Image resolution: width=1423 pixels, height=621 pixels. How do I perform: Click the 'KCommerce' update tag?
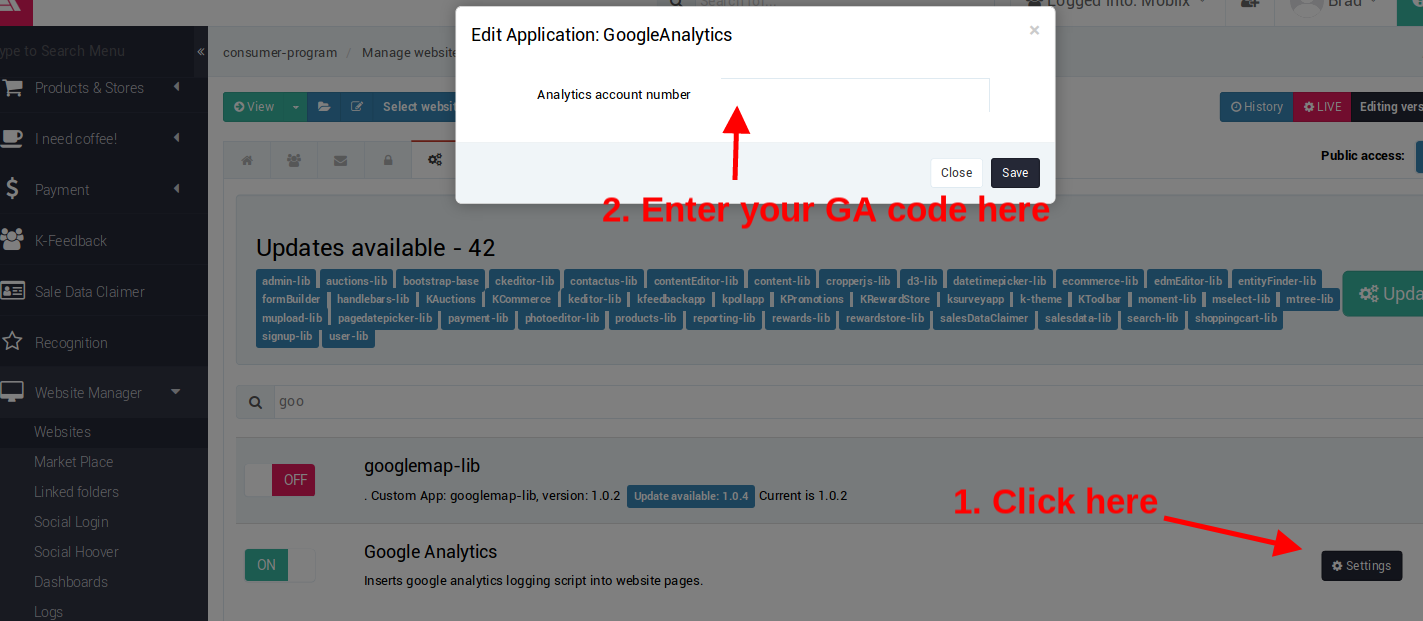point(522,299)
